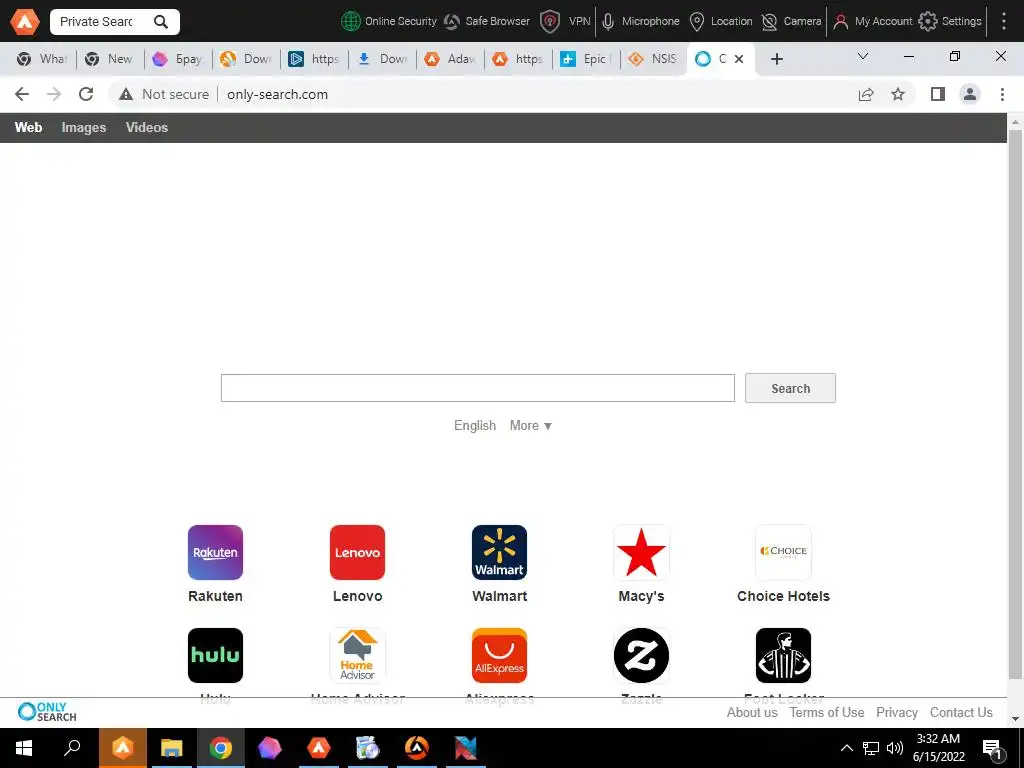The width and height of the screenshot is (1024, 768).
Task: Open the Privacy link
Action: (897, 712)
